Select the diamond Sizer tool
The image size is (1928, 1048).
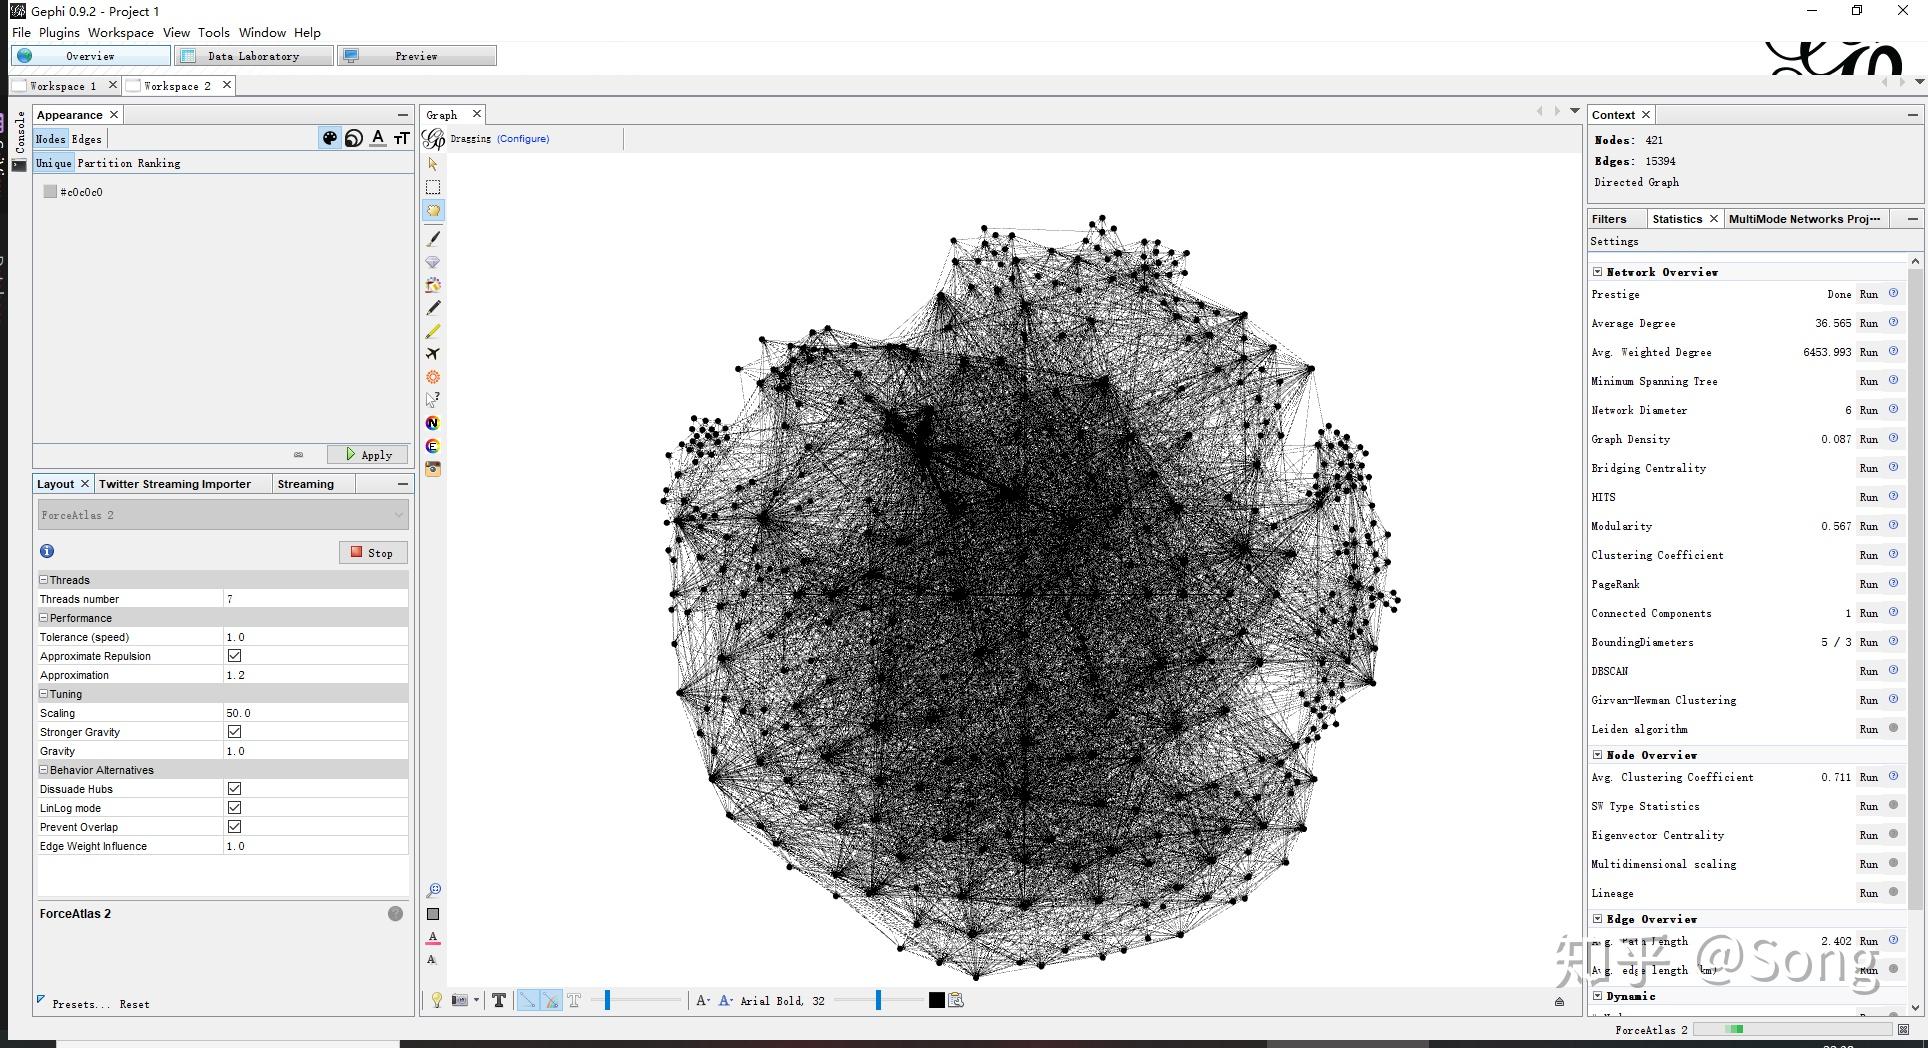(433, 262)
